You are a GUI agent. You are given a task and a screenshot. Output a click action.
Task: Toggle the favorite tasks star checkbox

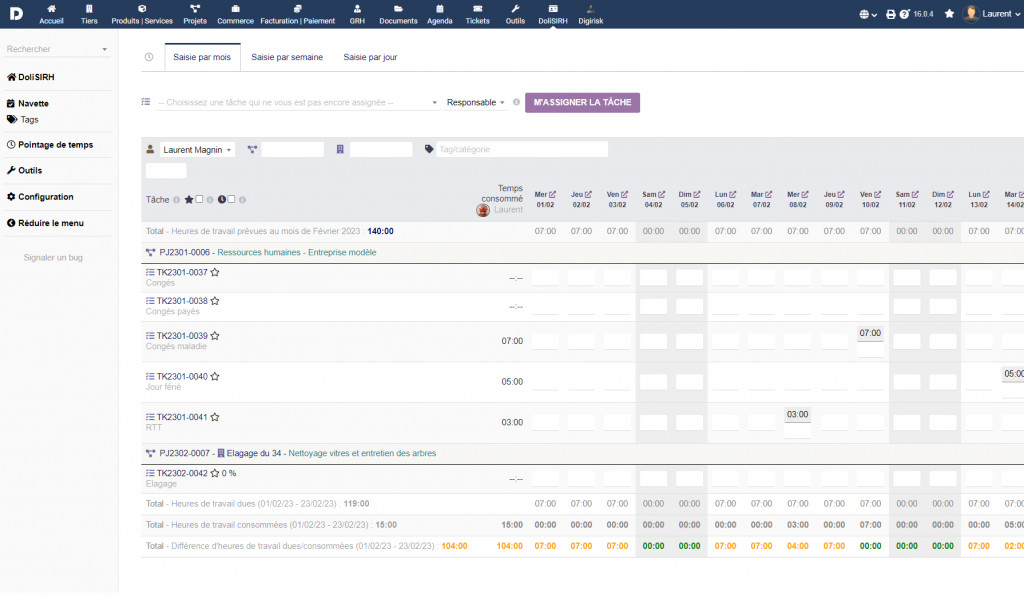200,199
